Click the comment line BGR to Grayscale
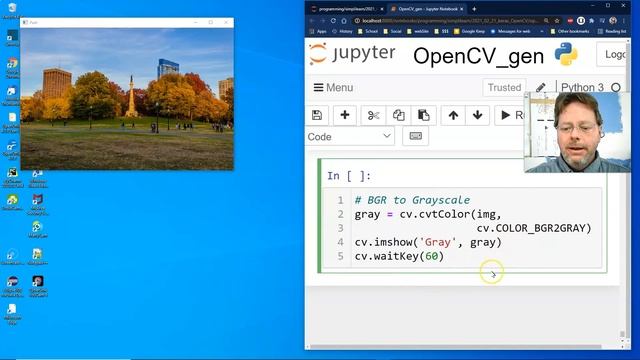 (412, 200)
